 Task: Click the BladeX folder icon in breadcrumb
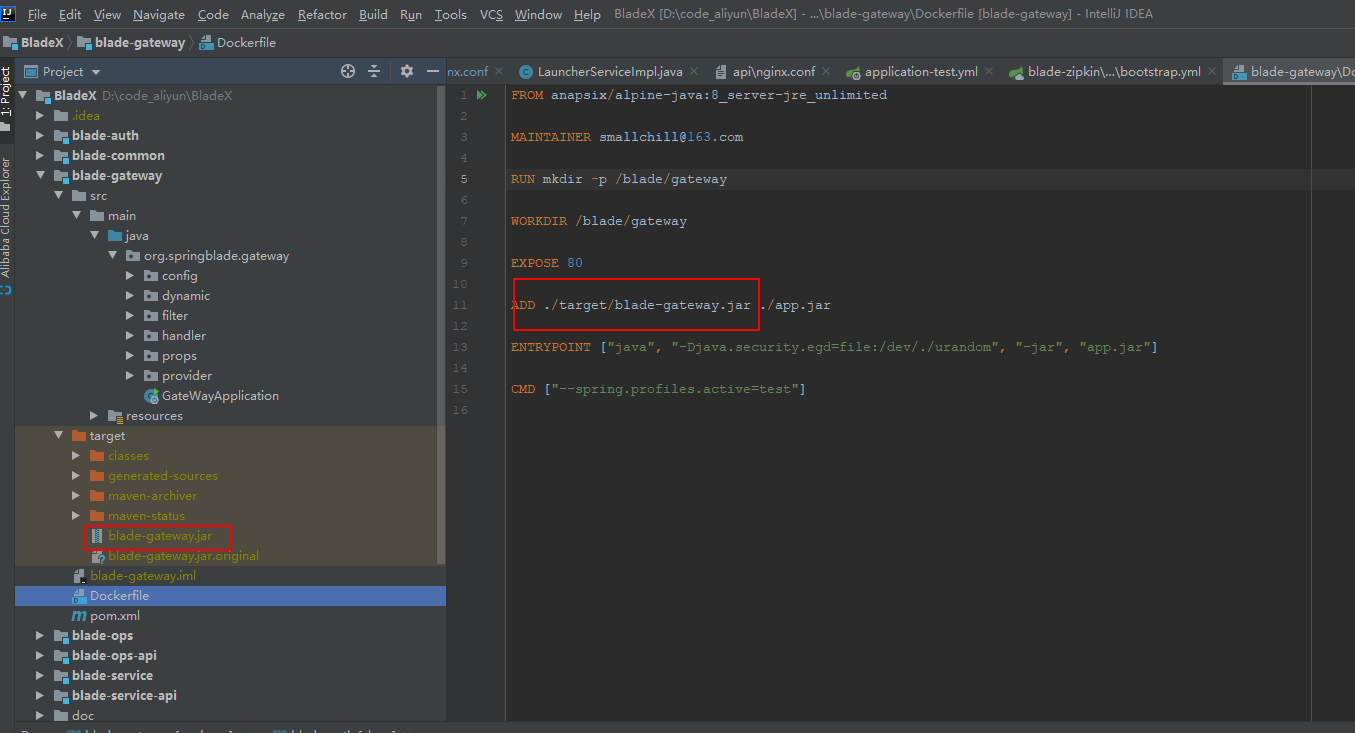point(10,43)
